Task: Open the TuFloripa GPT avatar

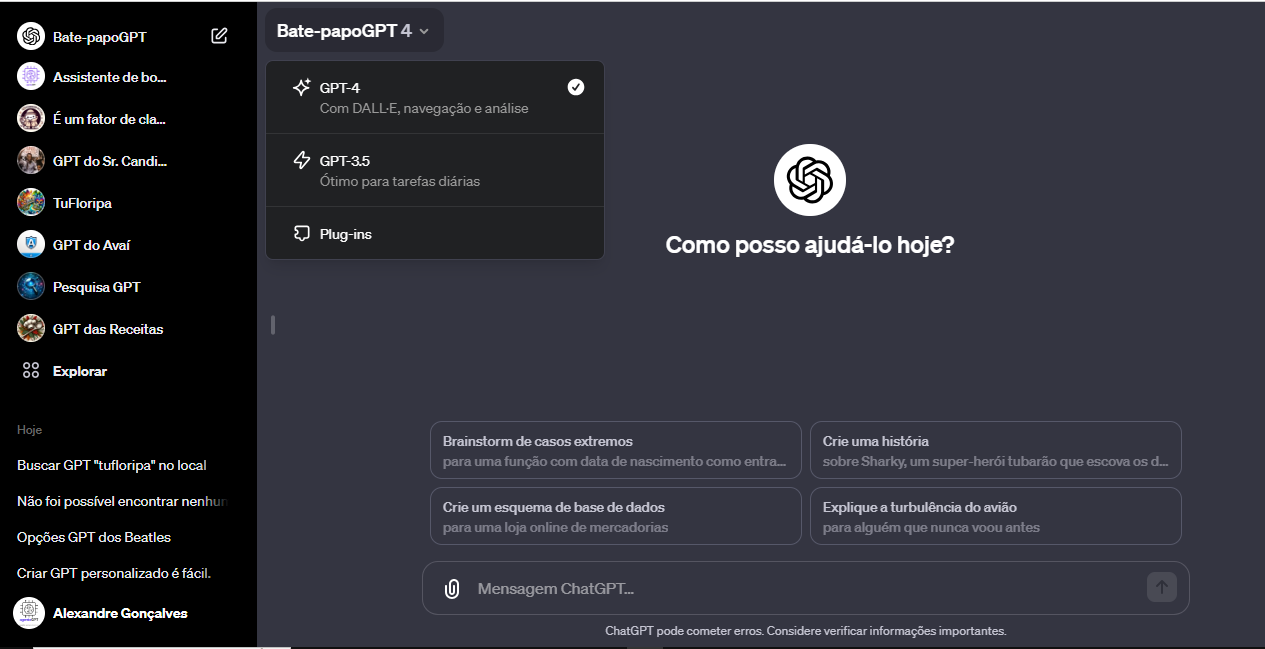Action: point(30,202)
